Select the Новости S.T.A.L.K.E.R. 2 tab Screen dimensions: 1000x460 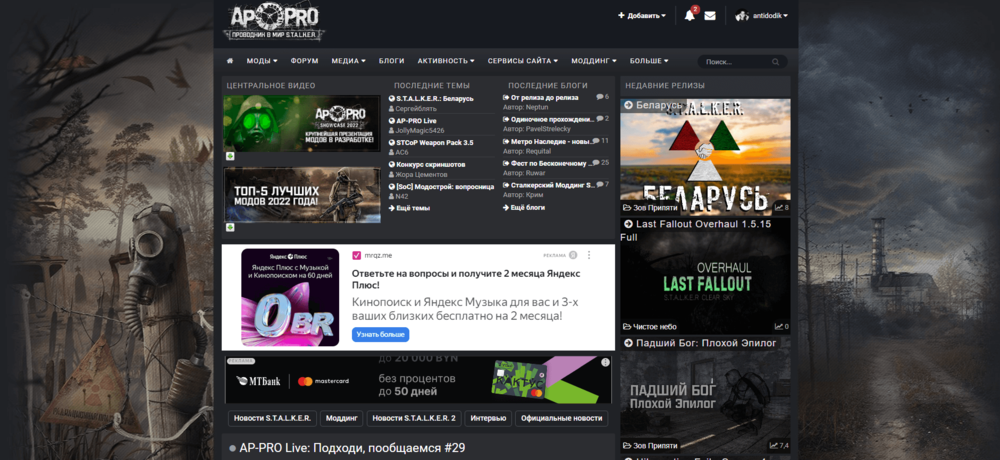coord(413,419)
